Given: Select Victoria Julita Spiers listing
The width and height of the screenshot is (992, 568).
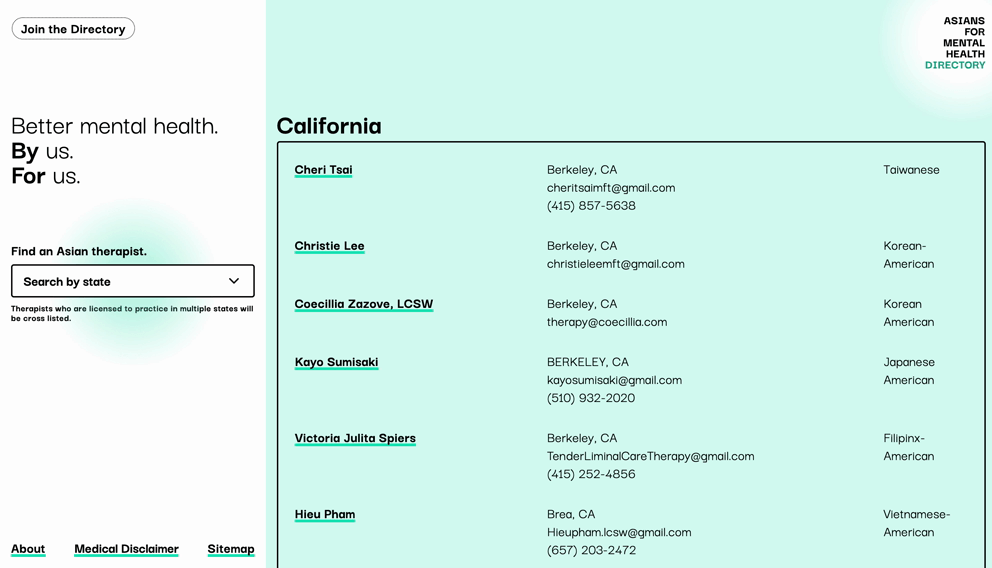Looking at the screenshot, I should tap(355, 438).
